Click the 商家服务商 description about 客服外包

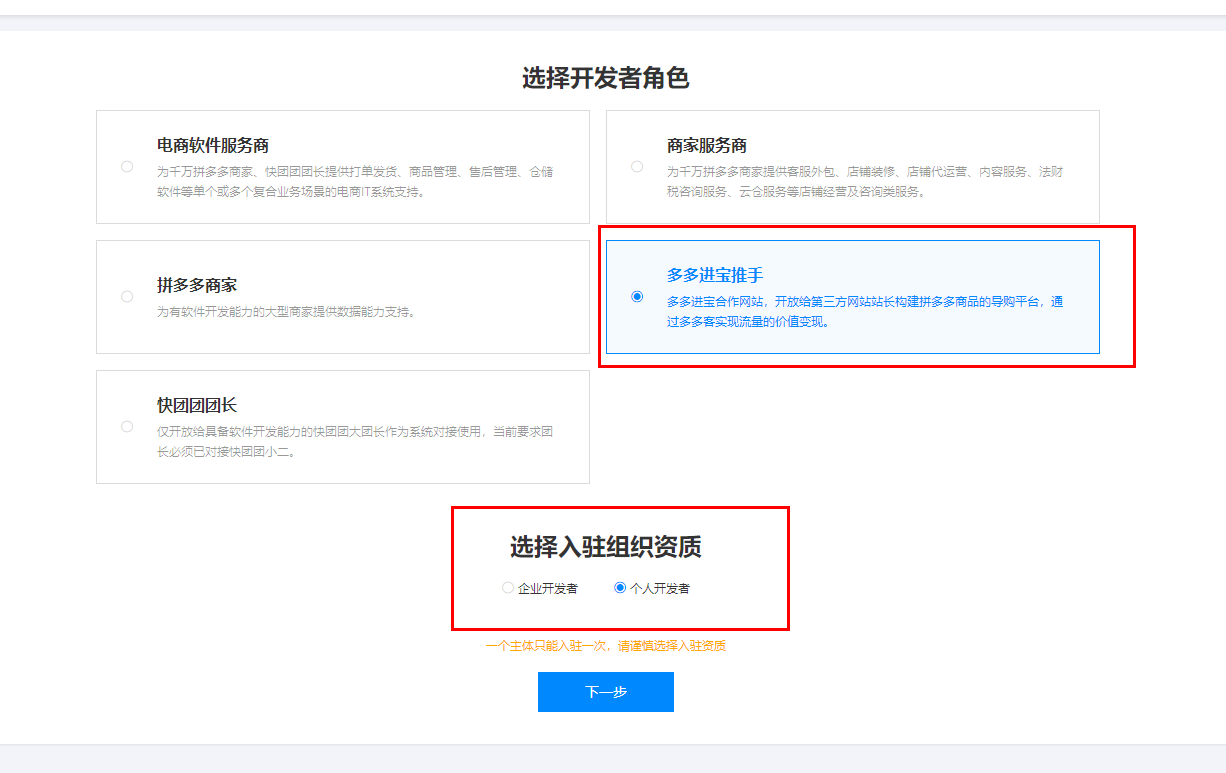tap(865, 181)
